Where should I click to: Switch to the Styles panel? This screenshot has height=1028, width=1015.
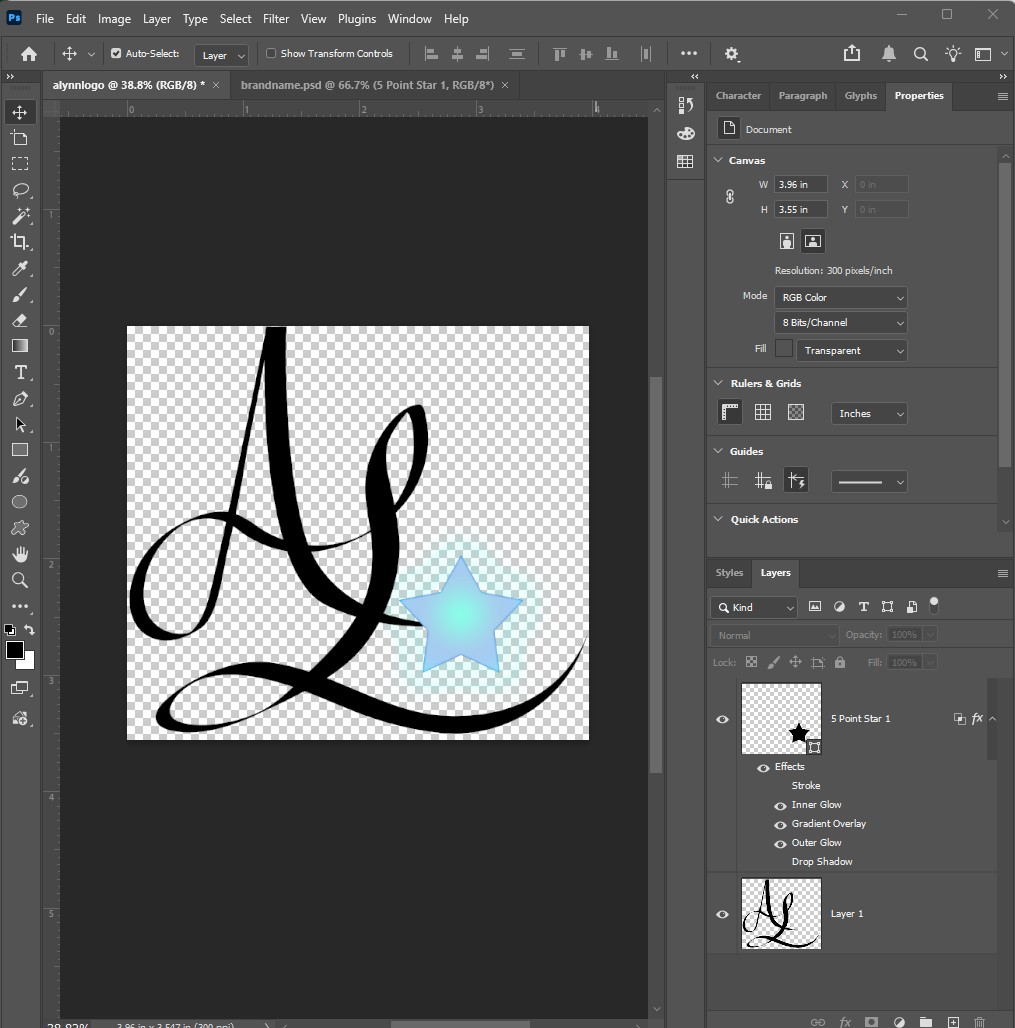[x=729, y=573]
